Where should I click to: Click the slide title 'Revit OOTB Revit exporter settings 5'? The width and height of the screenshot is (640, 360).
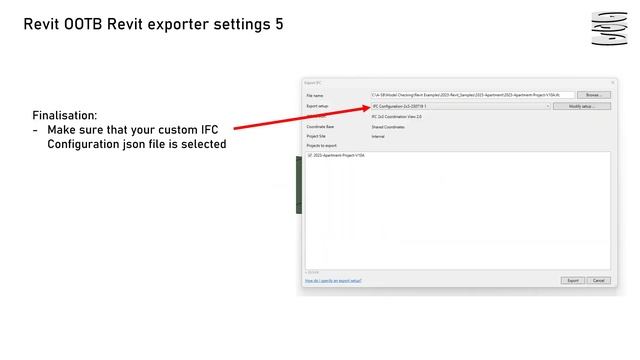point(153,24)
